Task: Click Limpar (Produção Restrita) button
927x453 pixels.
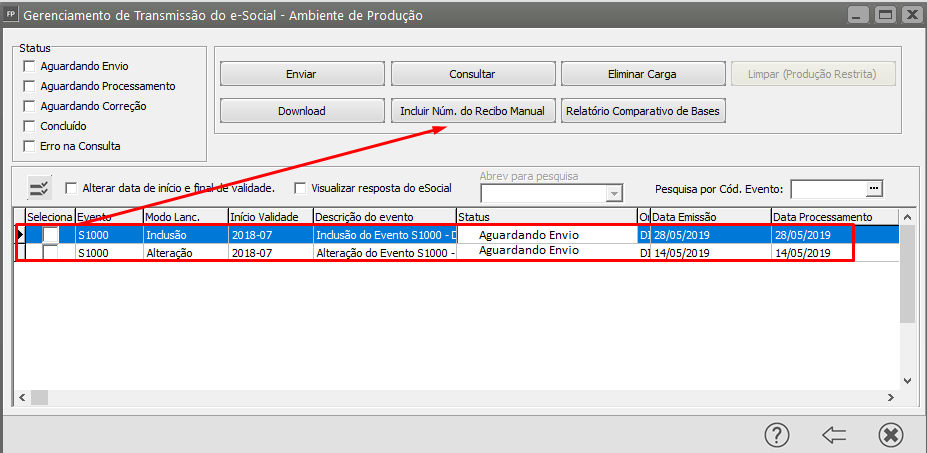Action: click(x=812, y=75)
